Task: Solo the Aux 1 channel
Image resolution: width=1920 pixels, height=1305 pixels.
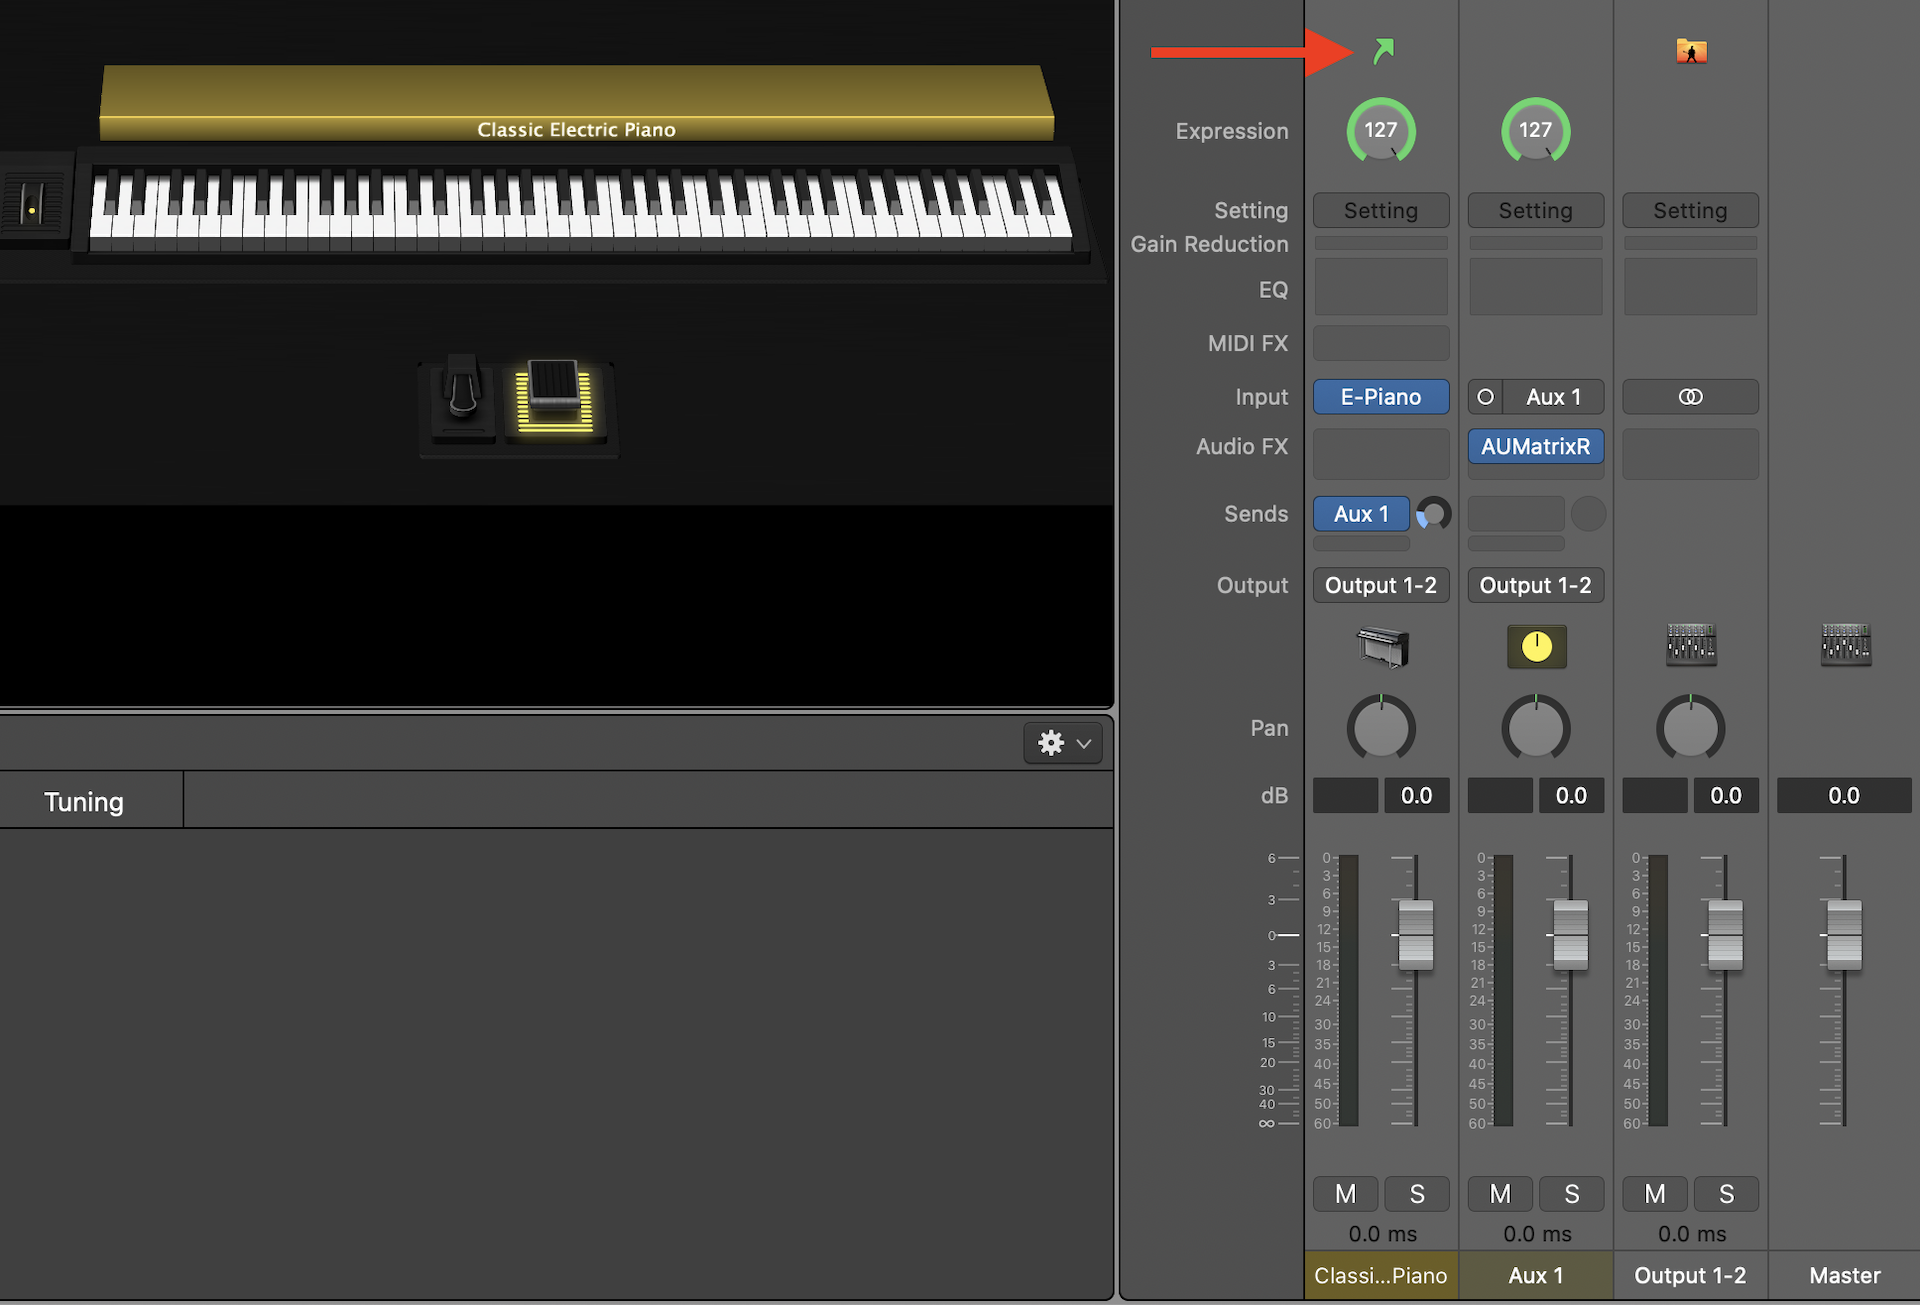Action: (x=1572, y=1193)
